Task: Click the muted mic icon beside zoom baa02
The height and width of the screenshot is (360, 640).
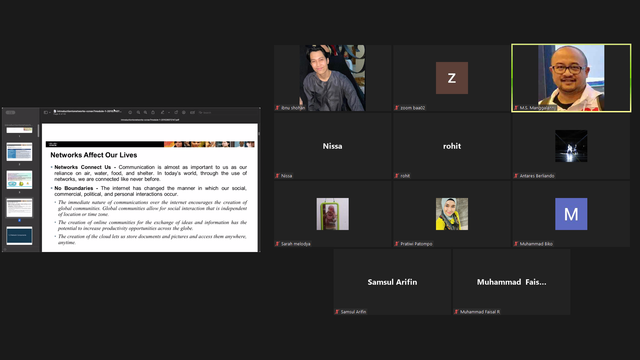Action: pos(396,108)
